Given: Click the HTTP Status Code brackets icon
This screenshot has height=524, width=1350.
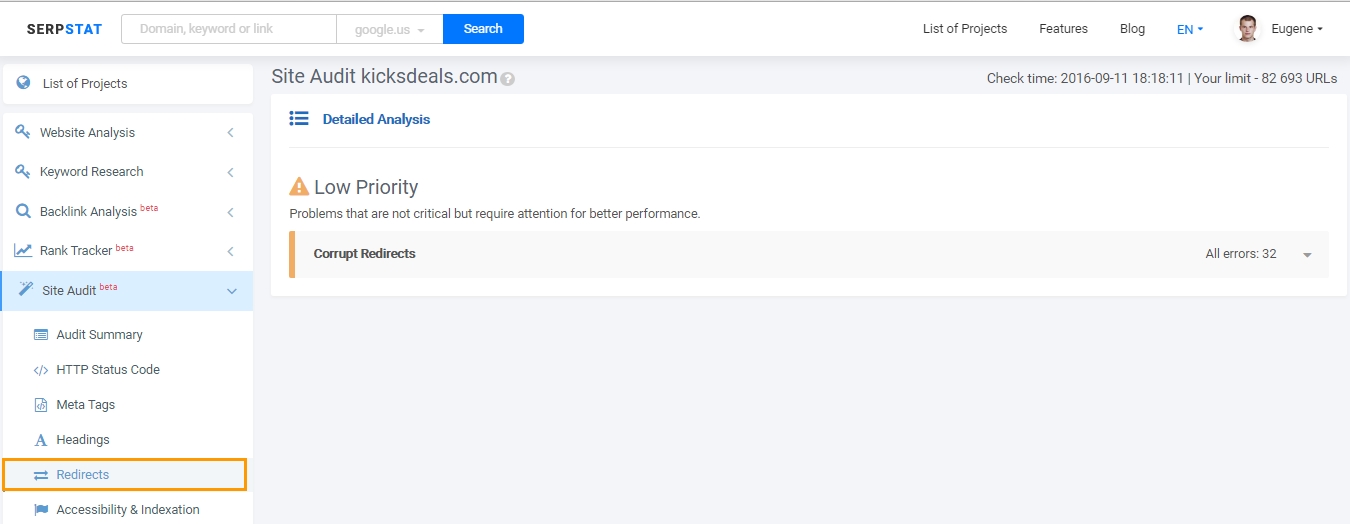Looking at the screenshot, I should tap(41, 370).
